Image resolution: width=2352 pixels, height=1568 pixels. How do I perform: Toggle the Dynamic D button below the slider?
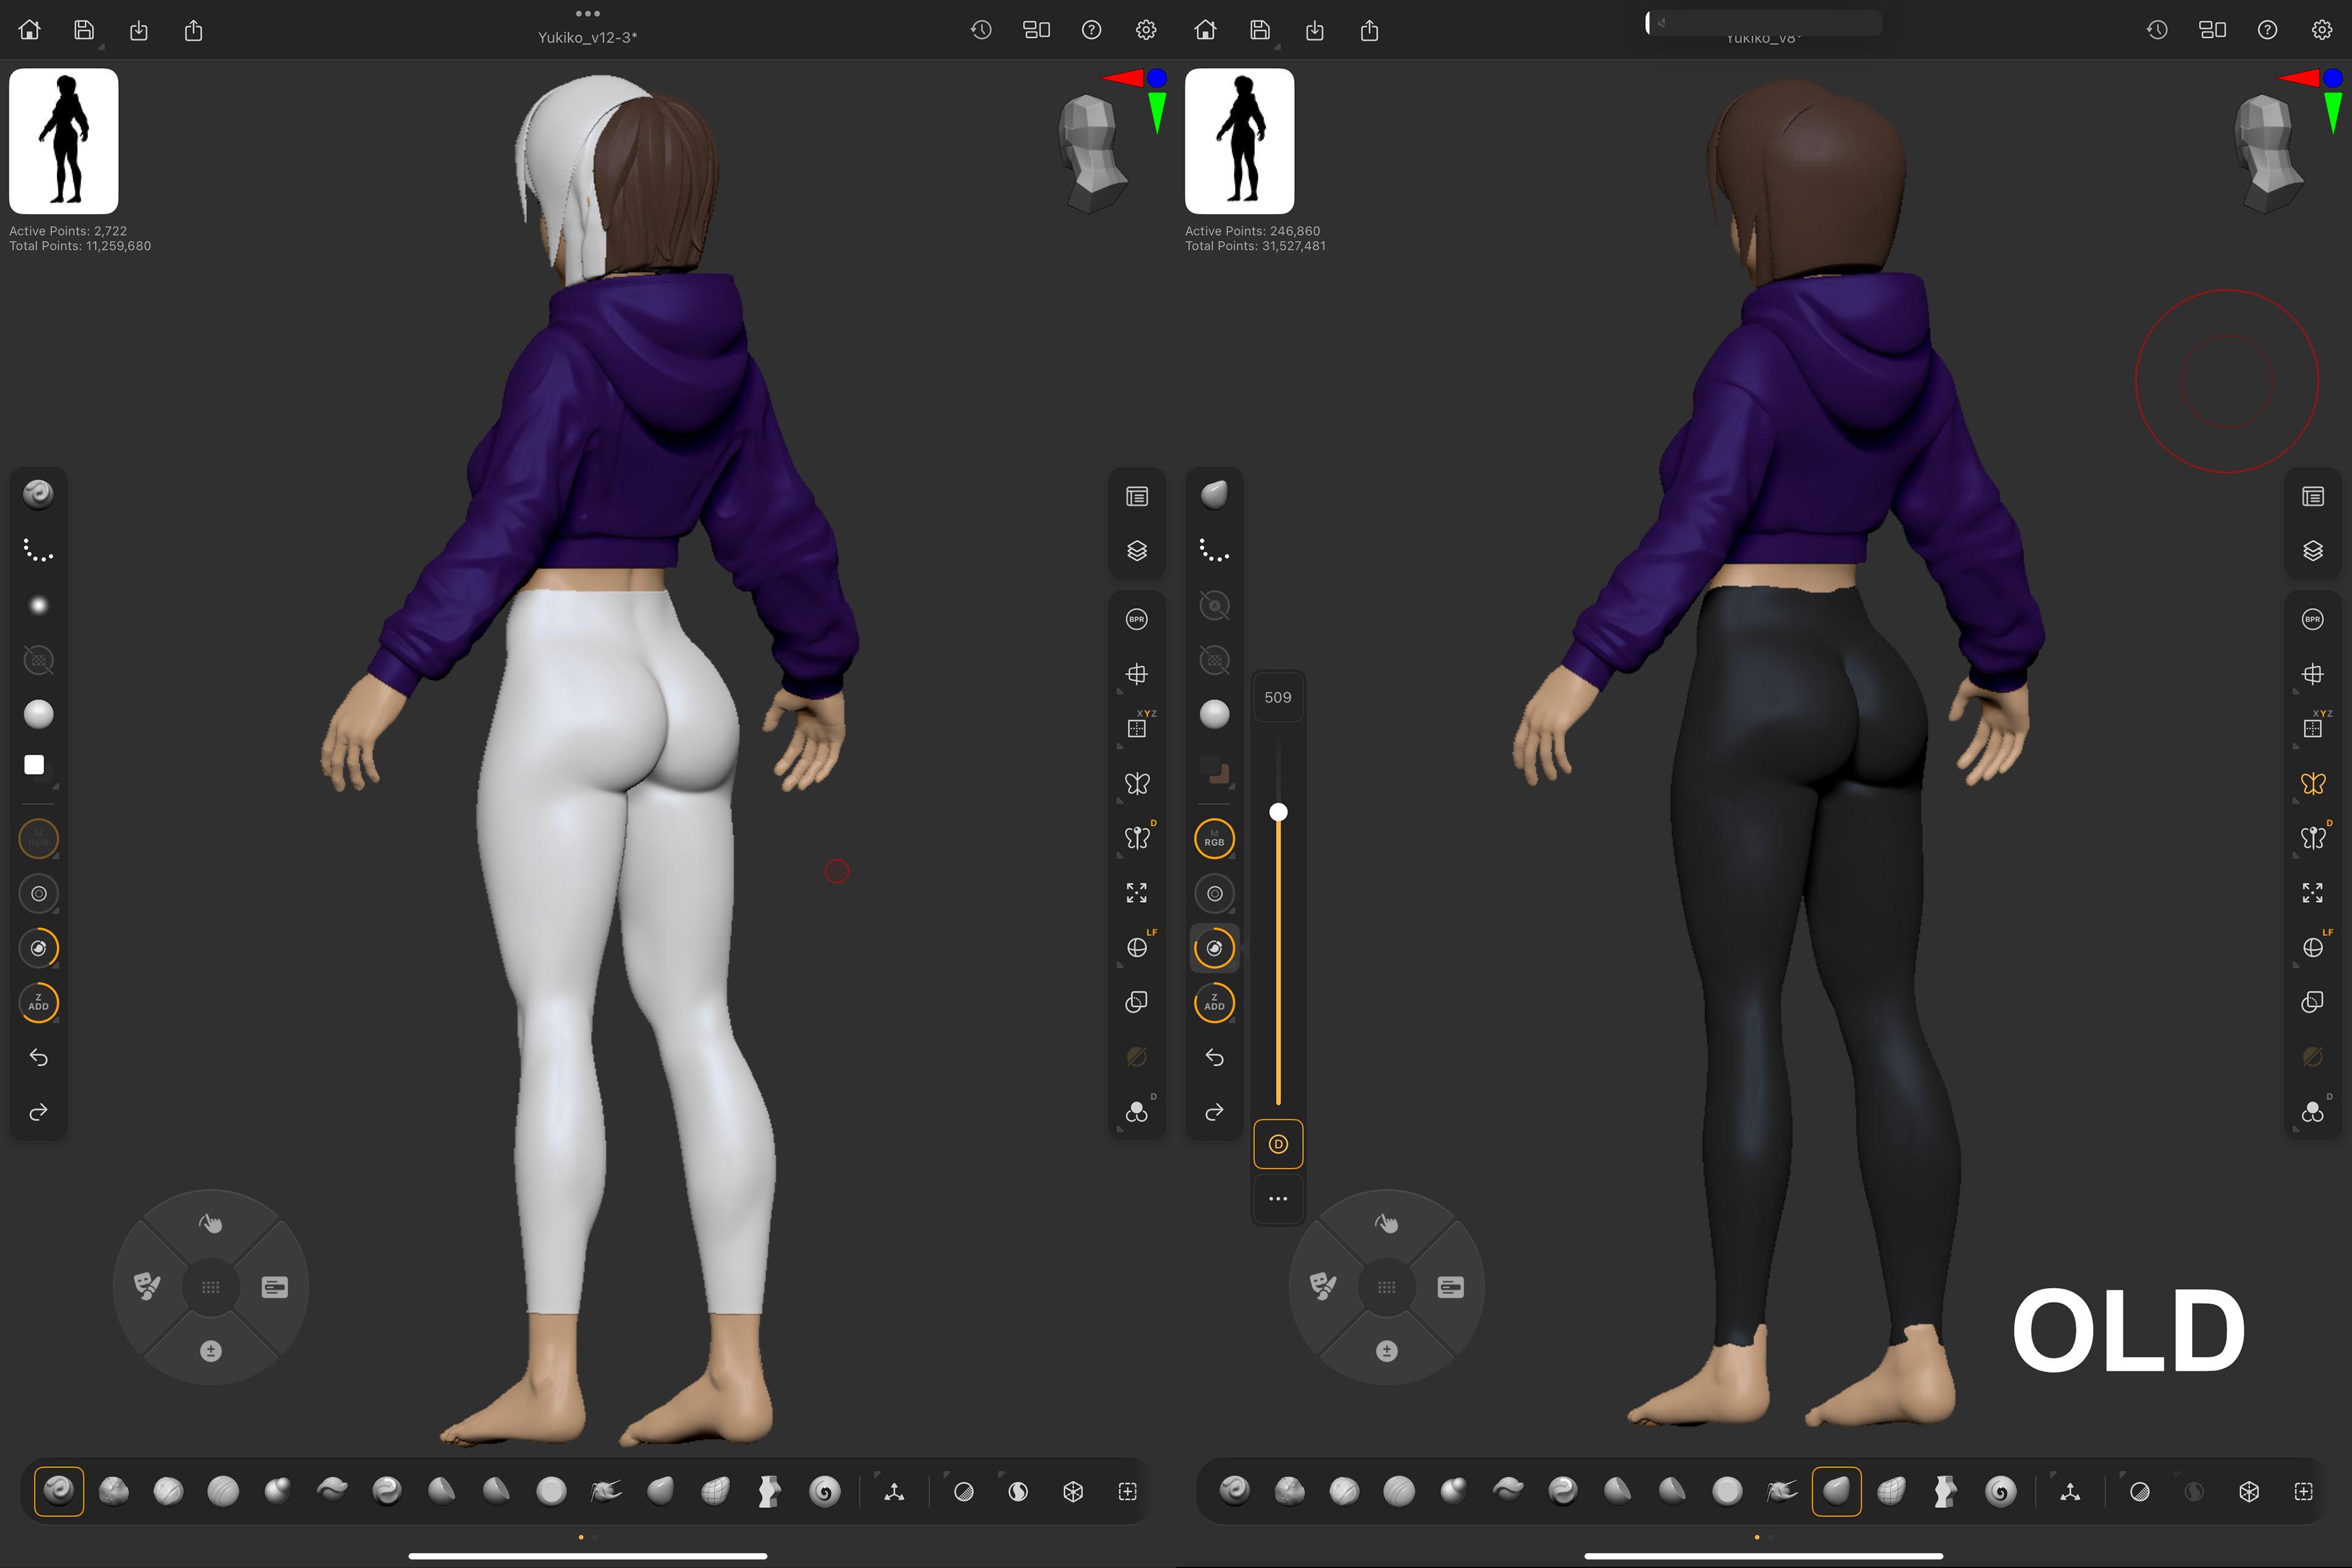coord(1277,1144)
